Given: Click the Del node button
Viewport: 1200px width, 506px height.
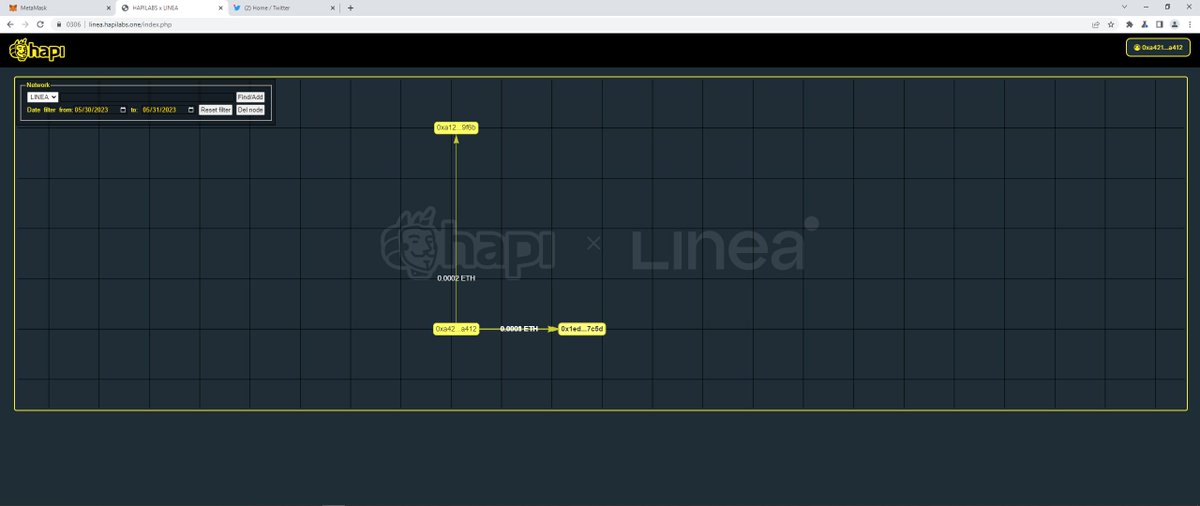Looking at the screenshot, I should coord(250,110).
